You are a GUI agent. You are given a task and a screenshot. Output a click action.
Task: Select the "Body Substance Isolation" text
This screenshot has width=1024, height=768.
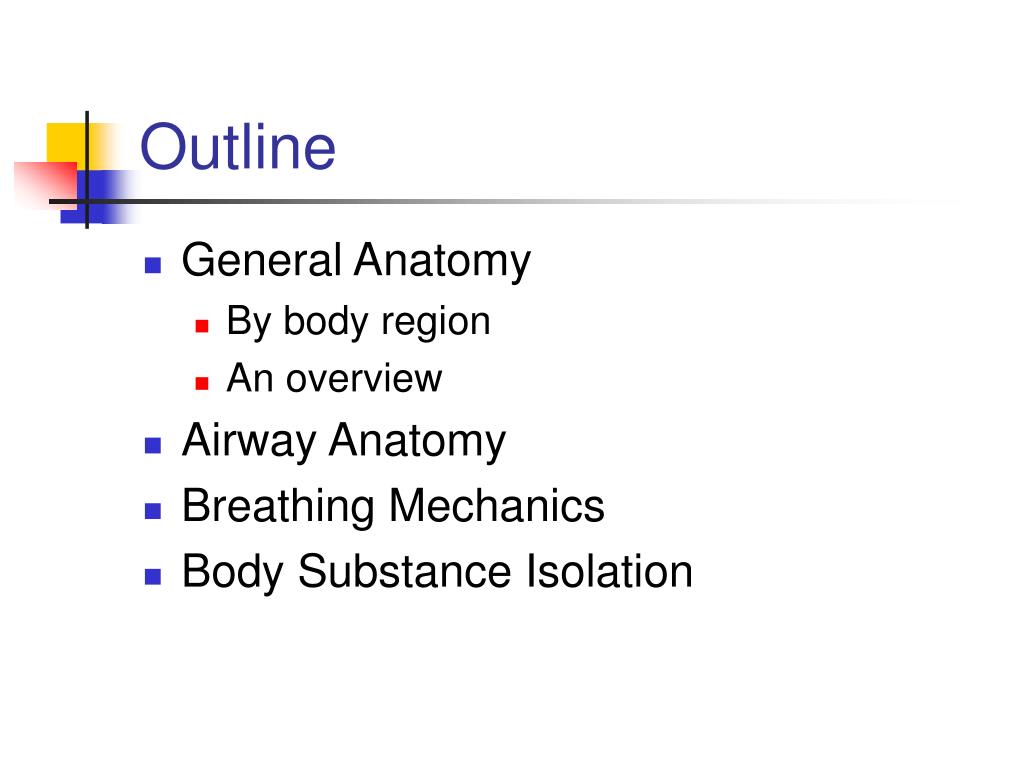438,573
